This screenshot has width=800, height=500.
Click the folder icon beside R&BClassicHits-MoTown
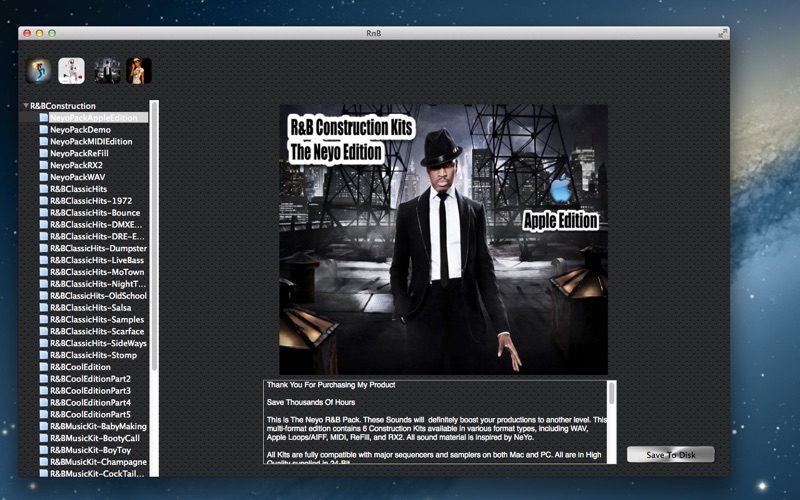[x=44, y=272]
